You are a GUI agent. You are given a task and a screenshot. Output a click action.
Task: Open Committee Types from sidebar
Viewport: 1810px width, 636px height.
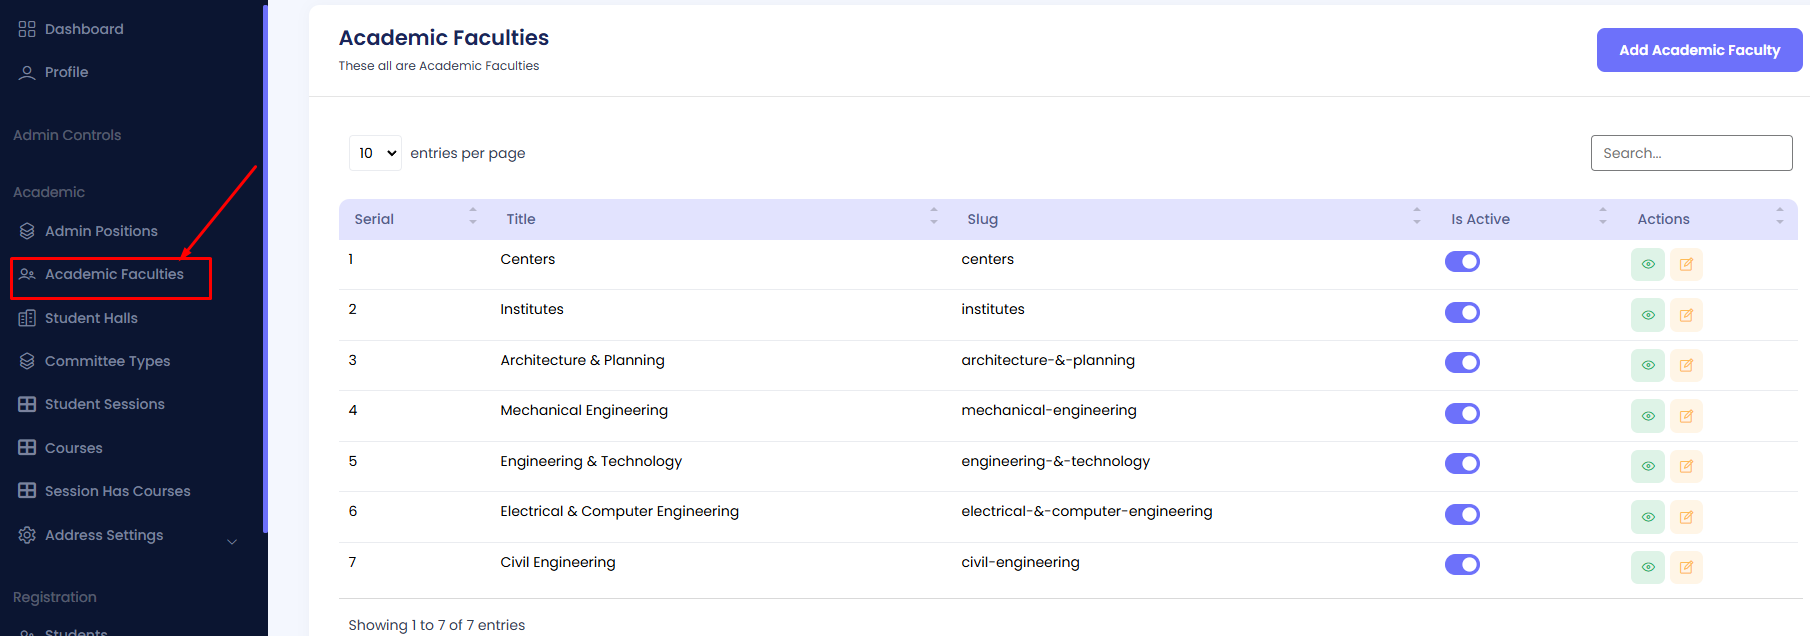[x=107, y=361]
